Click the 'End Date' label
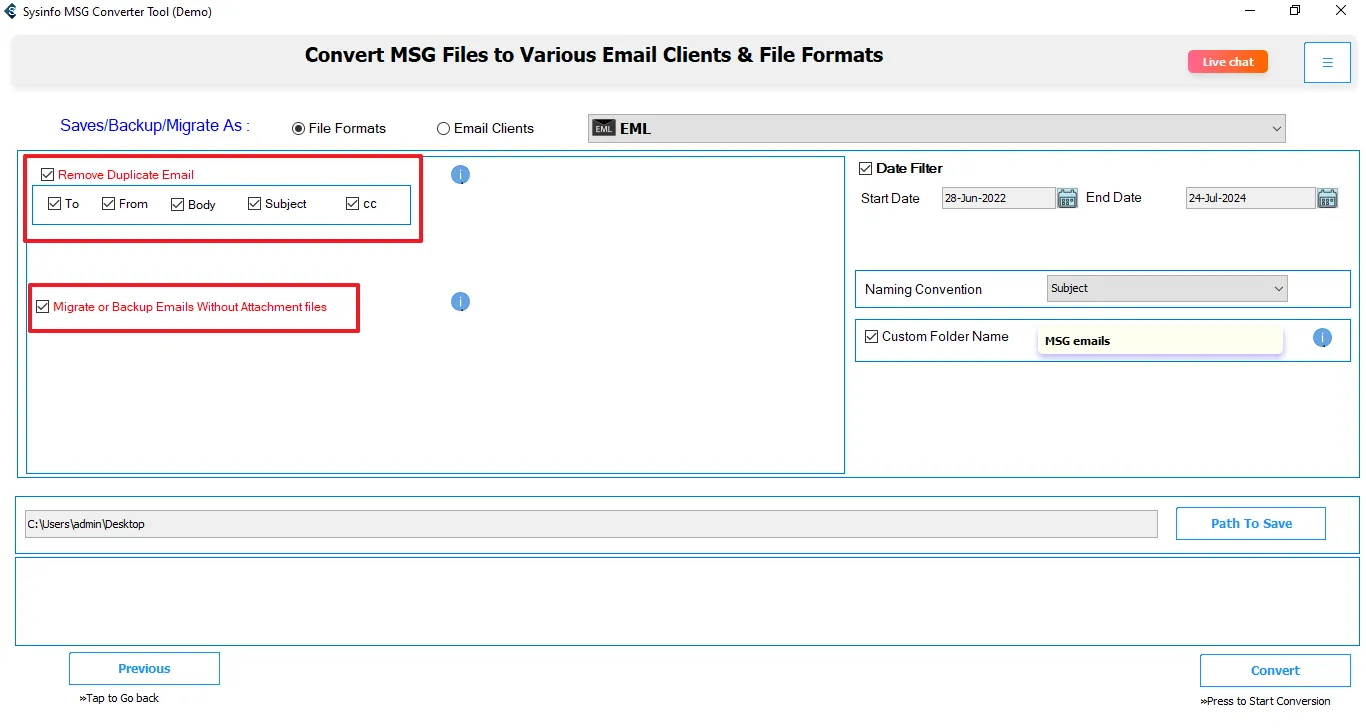1366x728 pixels. coord(1113,198)
